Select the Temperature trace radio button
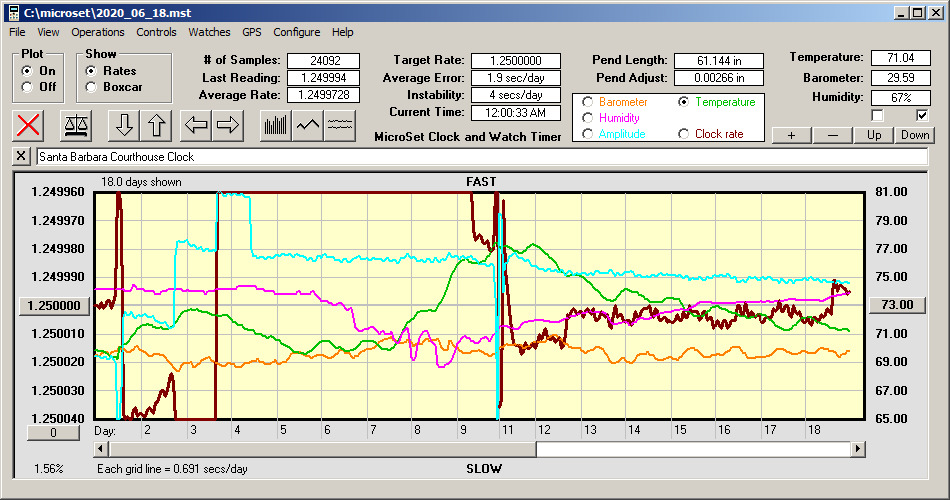The width and height of the screenshot is (950, 500). point(683,102)
